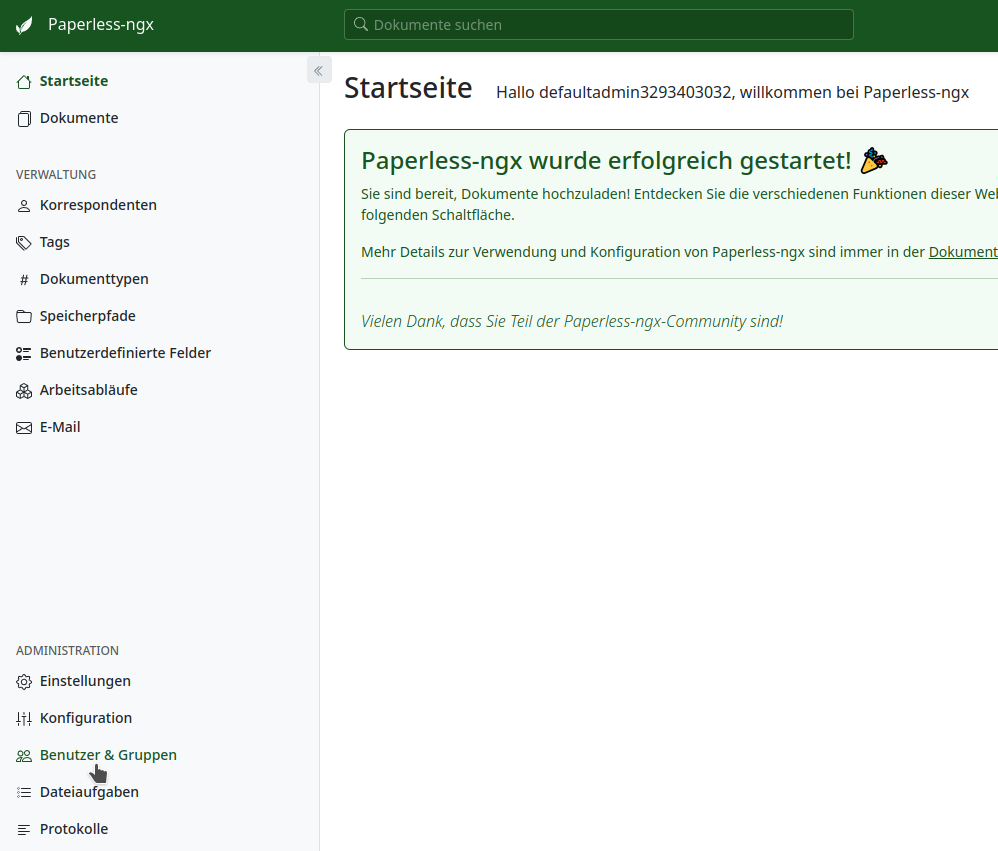Go to Benutzerdefinierte Felder

(125, 353)
